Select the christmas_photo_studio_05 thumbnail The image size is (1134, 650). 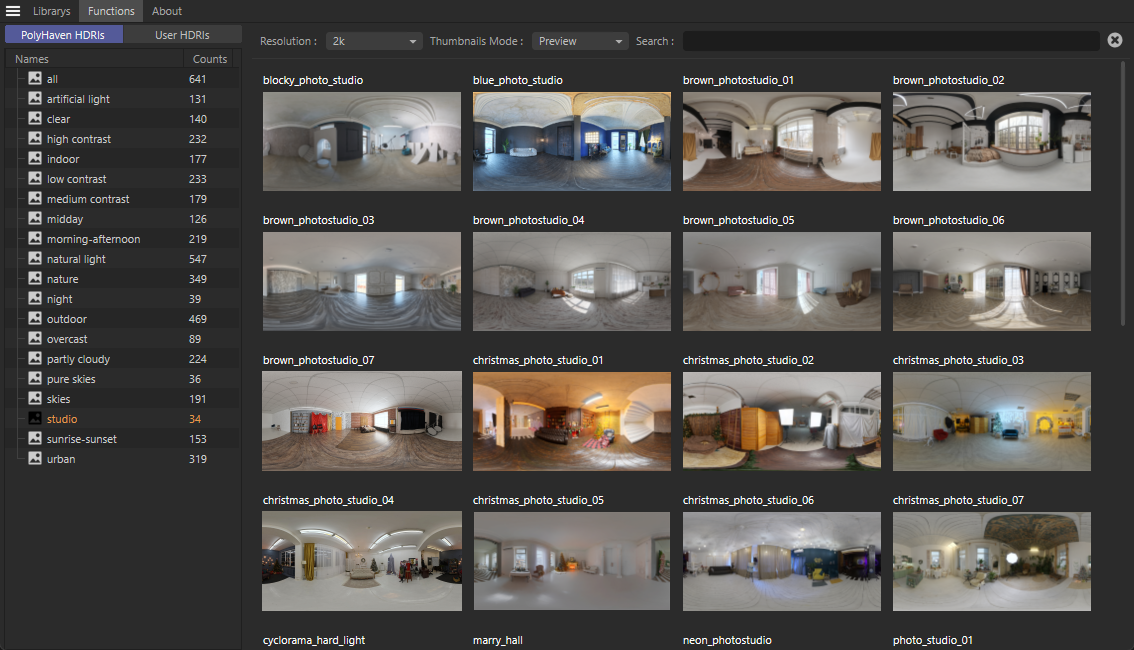(571, 561)
